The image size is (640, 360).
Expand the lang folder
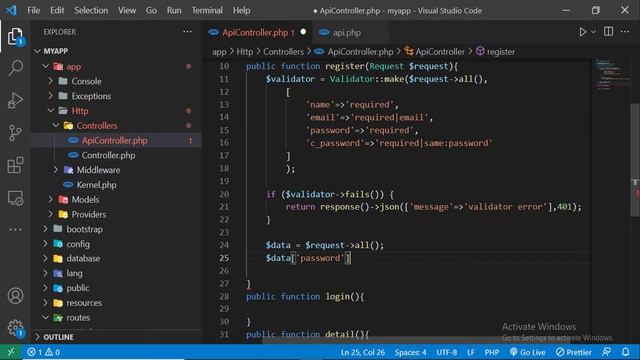coord(46,273)
